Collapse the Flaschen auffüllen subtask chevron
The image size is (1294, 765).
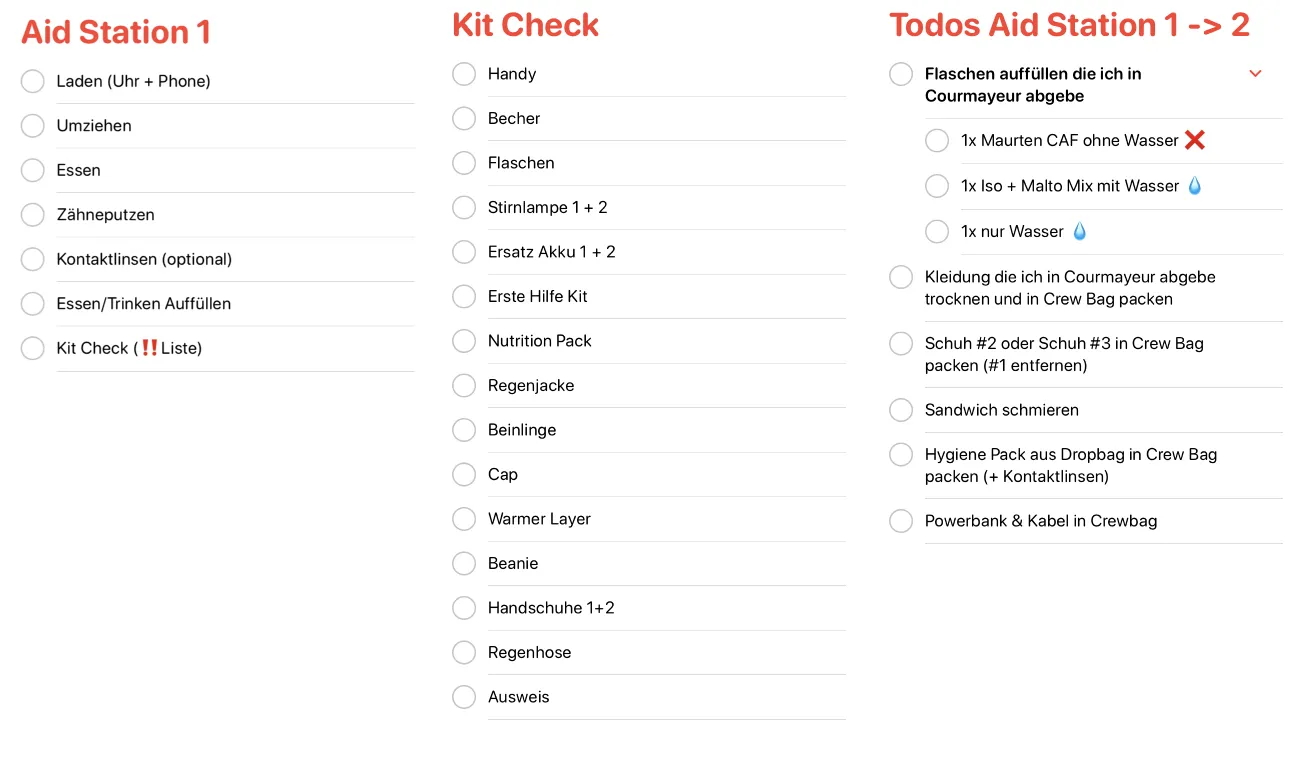1255,74
